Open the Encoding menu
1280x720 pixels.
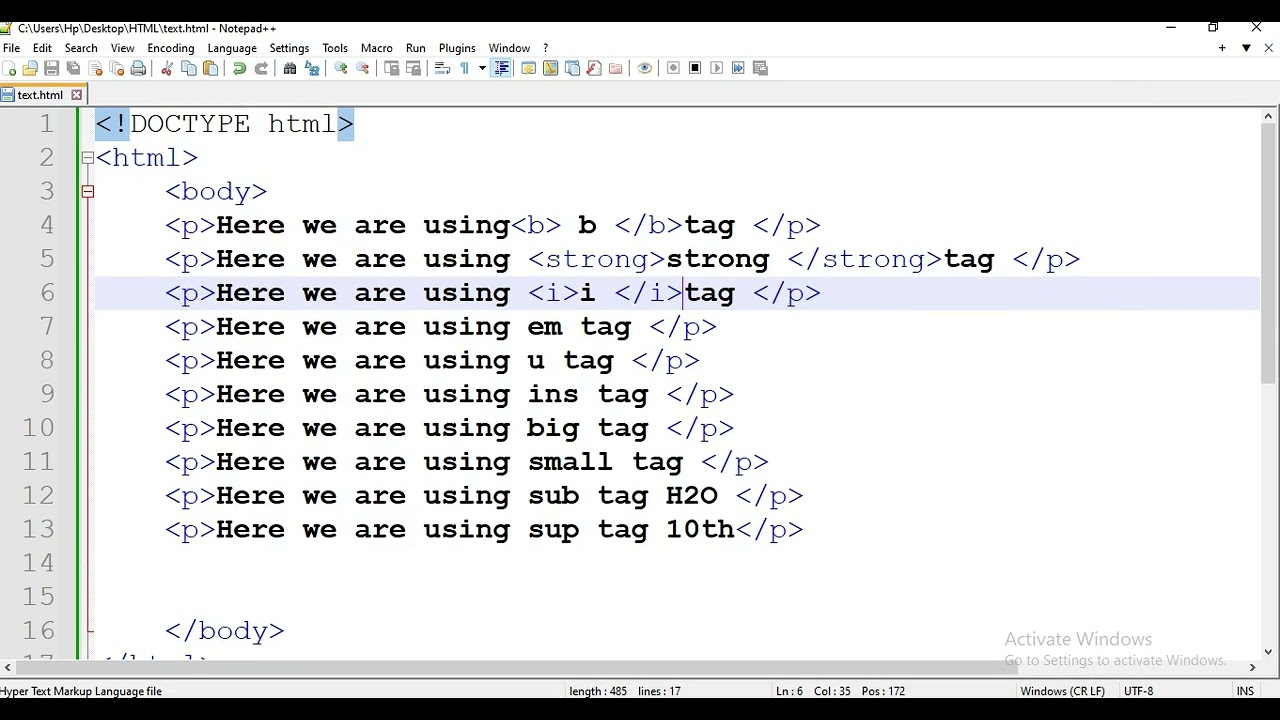coord(171,48)
